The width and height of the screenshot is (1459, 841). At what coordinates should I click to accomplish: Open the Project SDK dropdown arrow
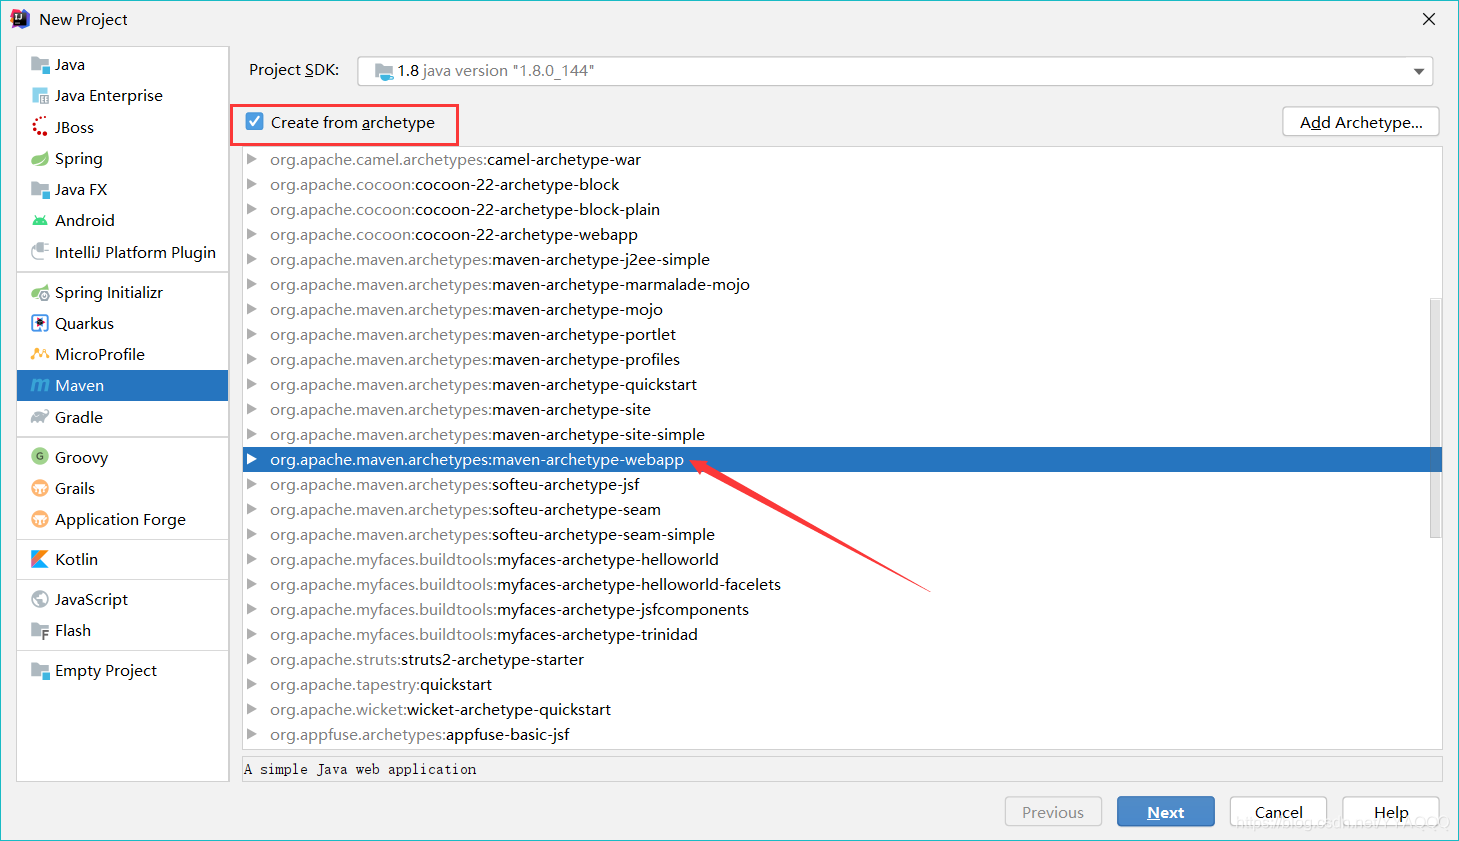(x=1418, y=71)
